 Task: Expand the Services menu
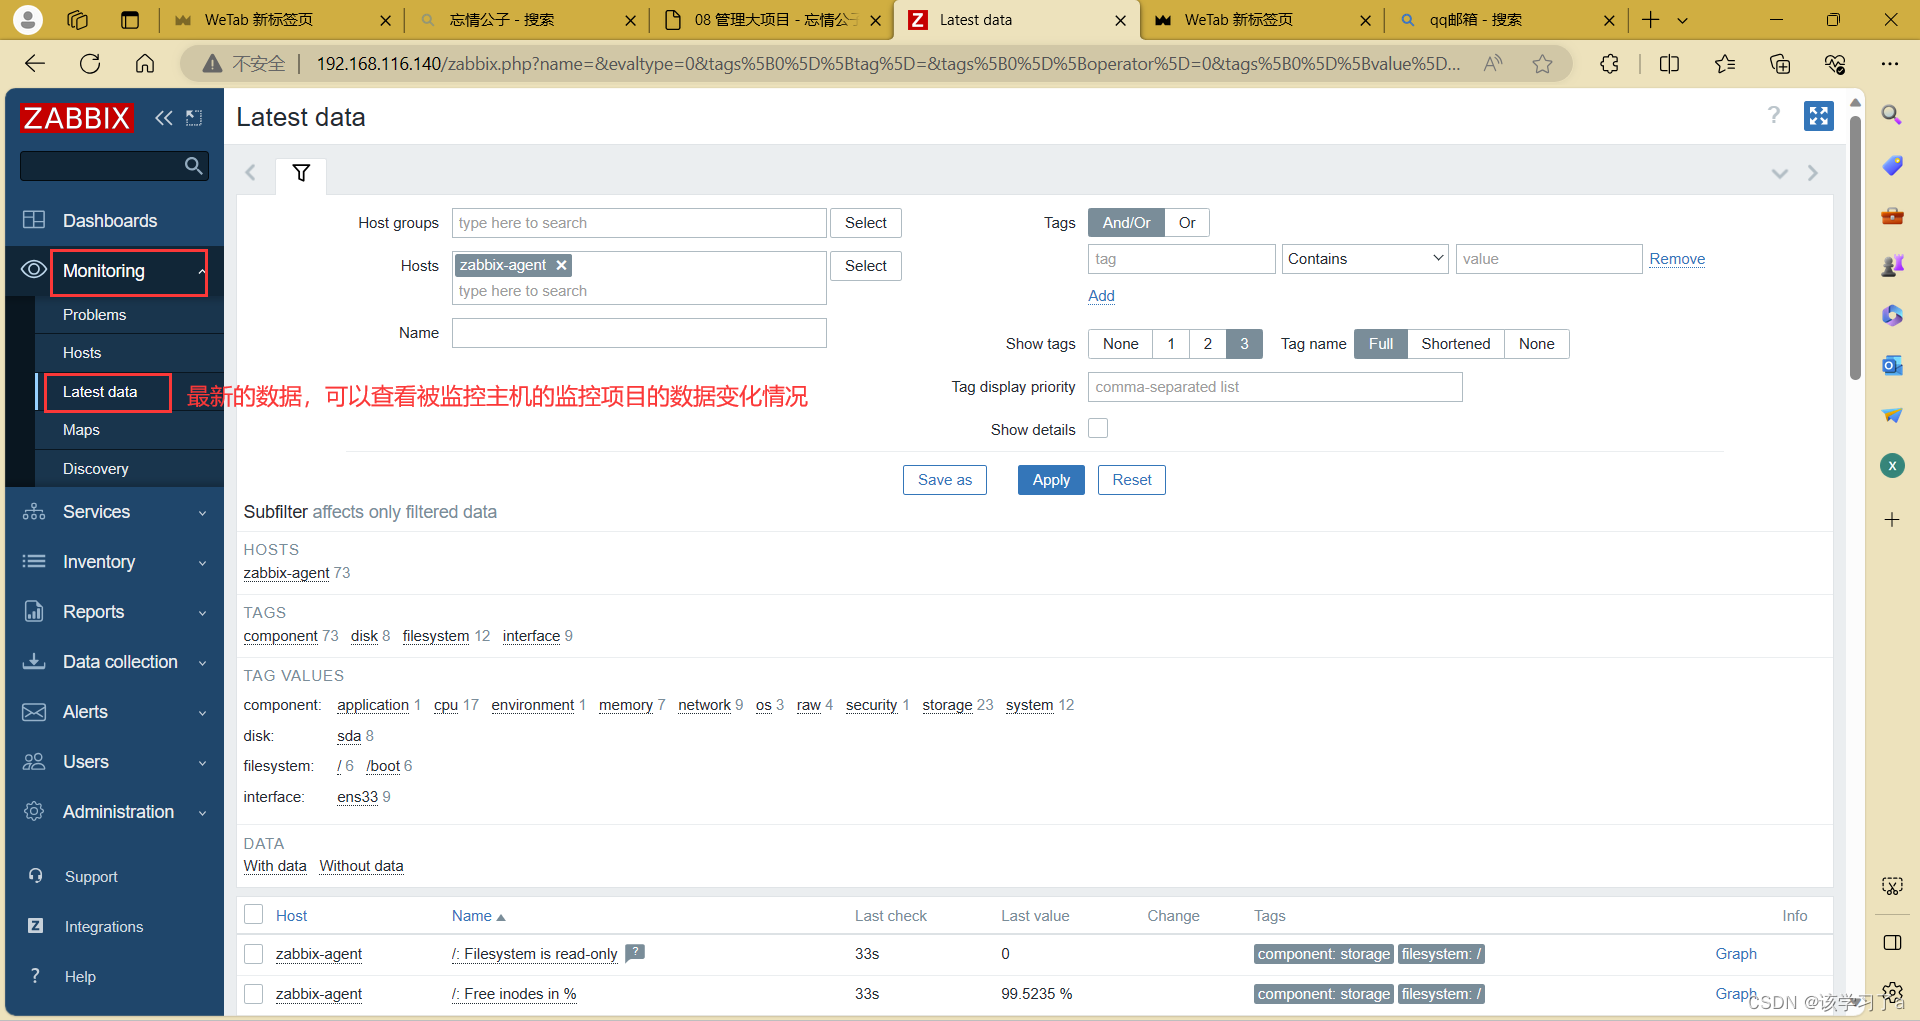coord(115,512)
